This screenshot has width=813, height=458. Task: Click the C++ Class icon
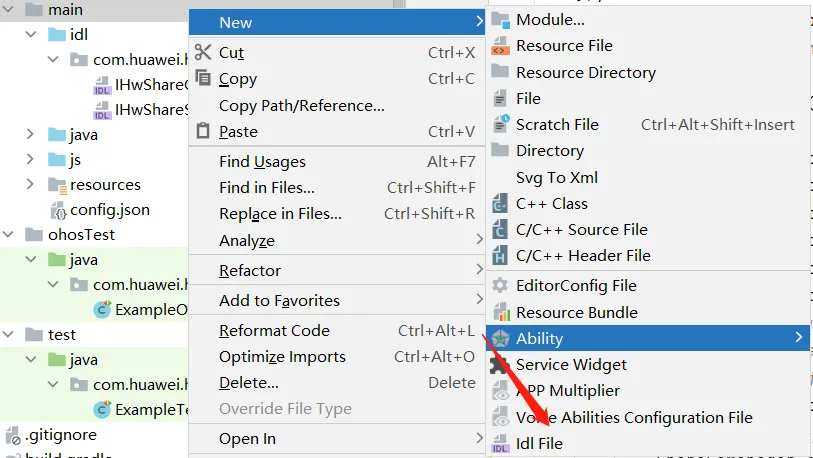click(x=501, y=204)
